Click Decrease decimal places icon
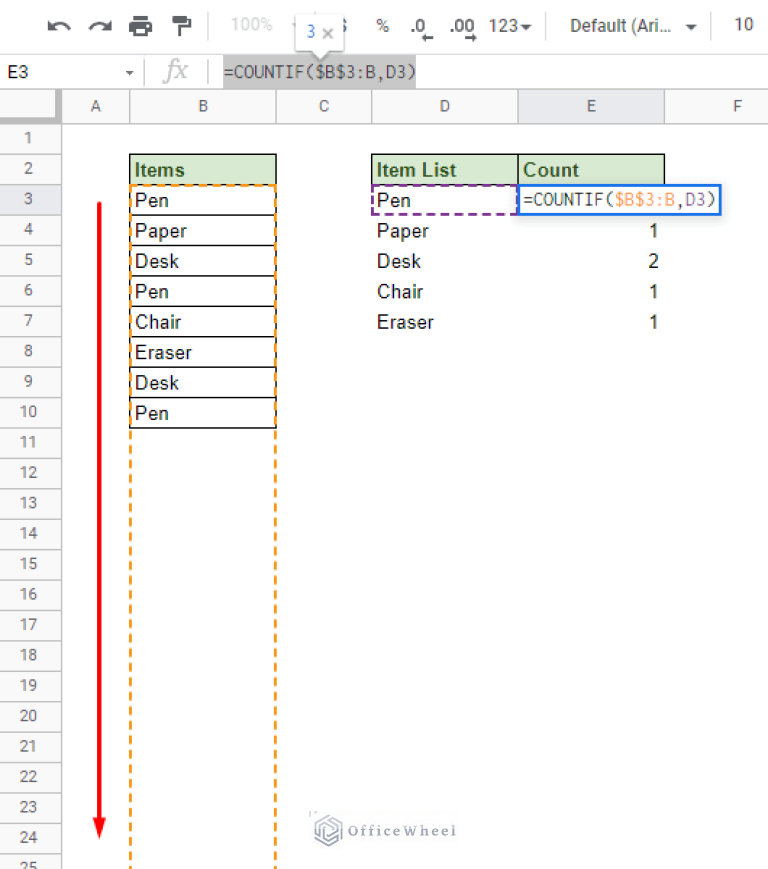 [x=419, y=27]
